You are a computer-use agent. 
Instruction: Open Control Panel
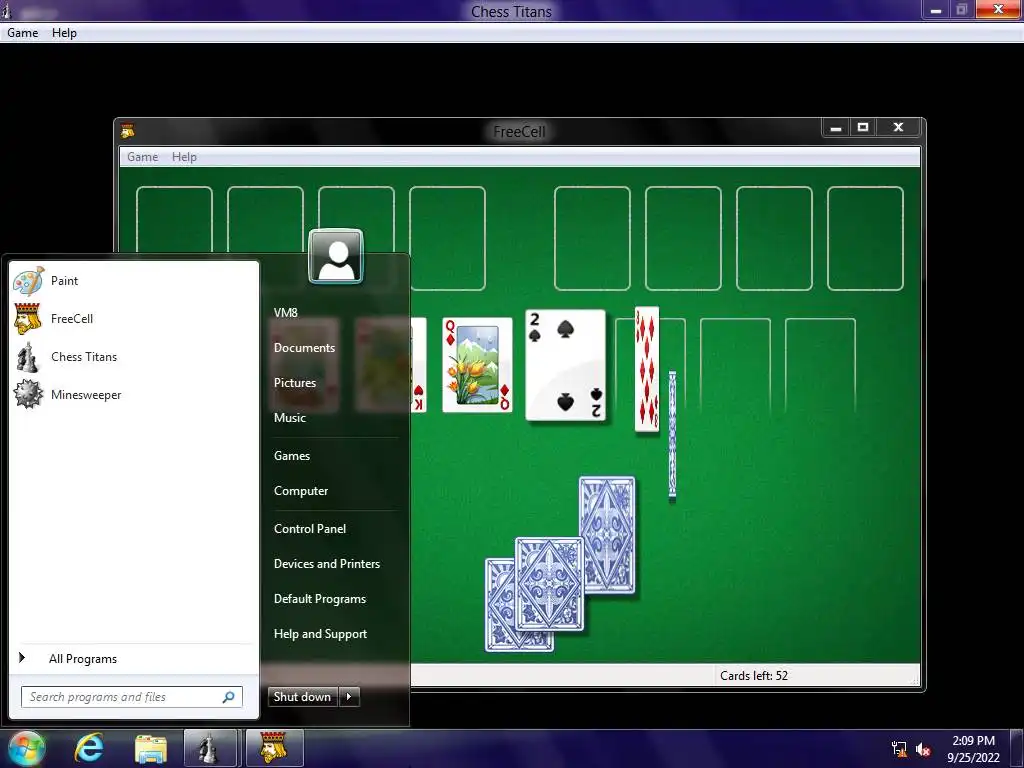(x=310, y=529)
